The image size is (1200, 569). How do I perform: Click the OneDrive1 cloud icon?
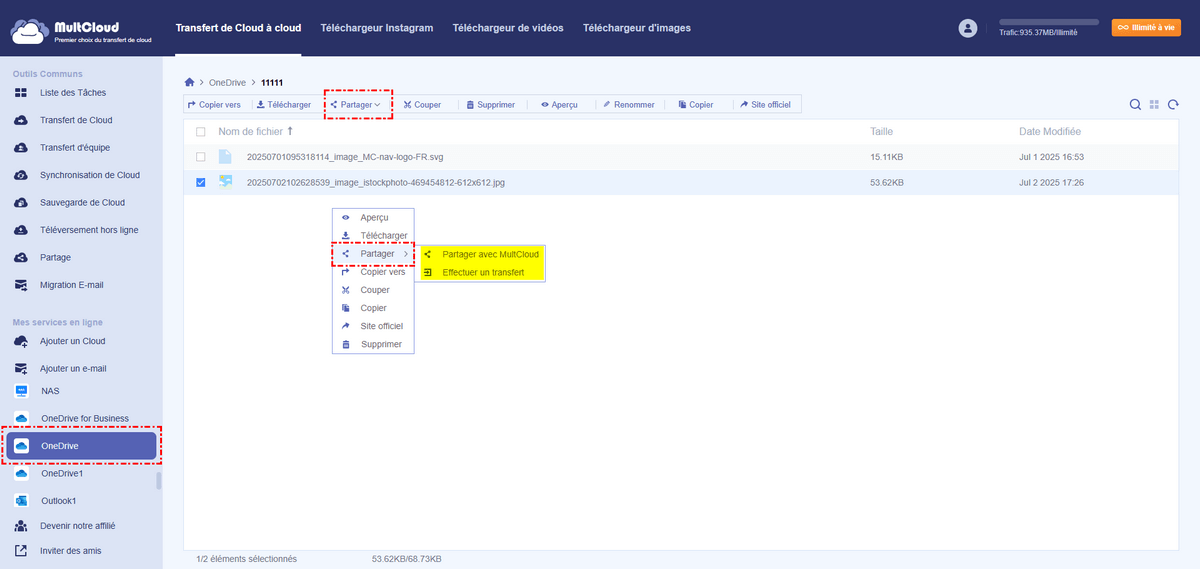21,474
